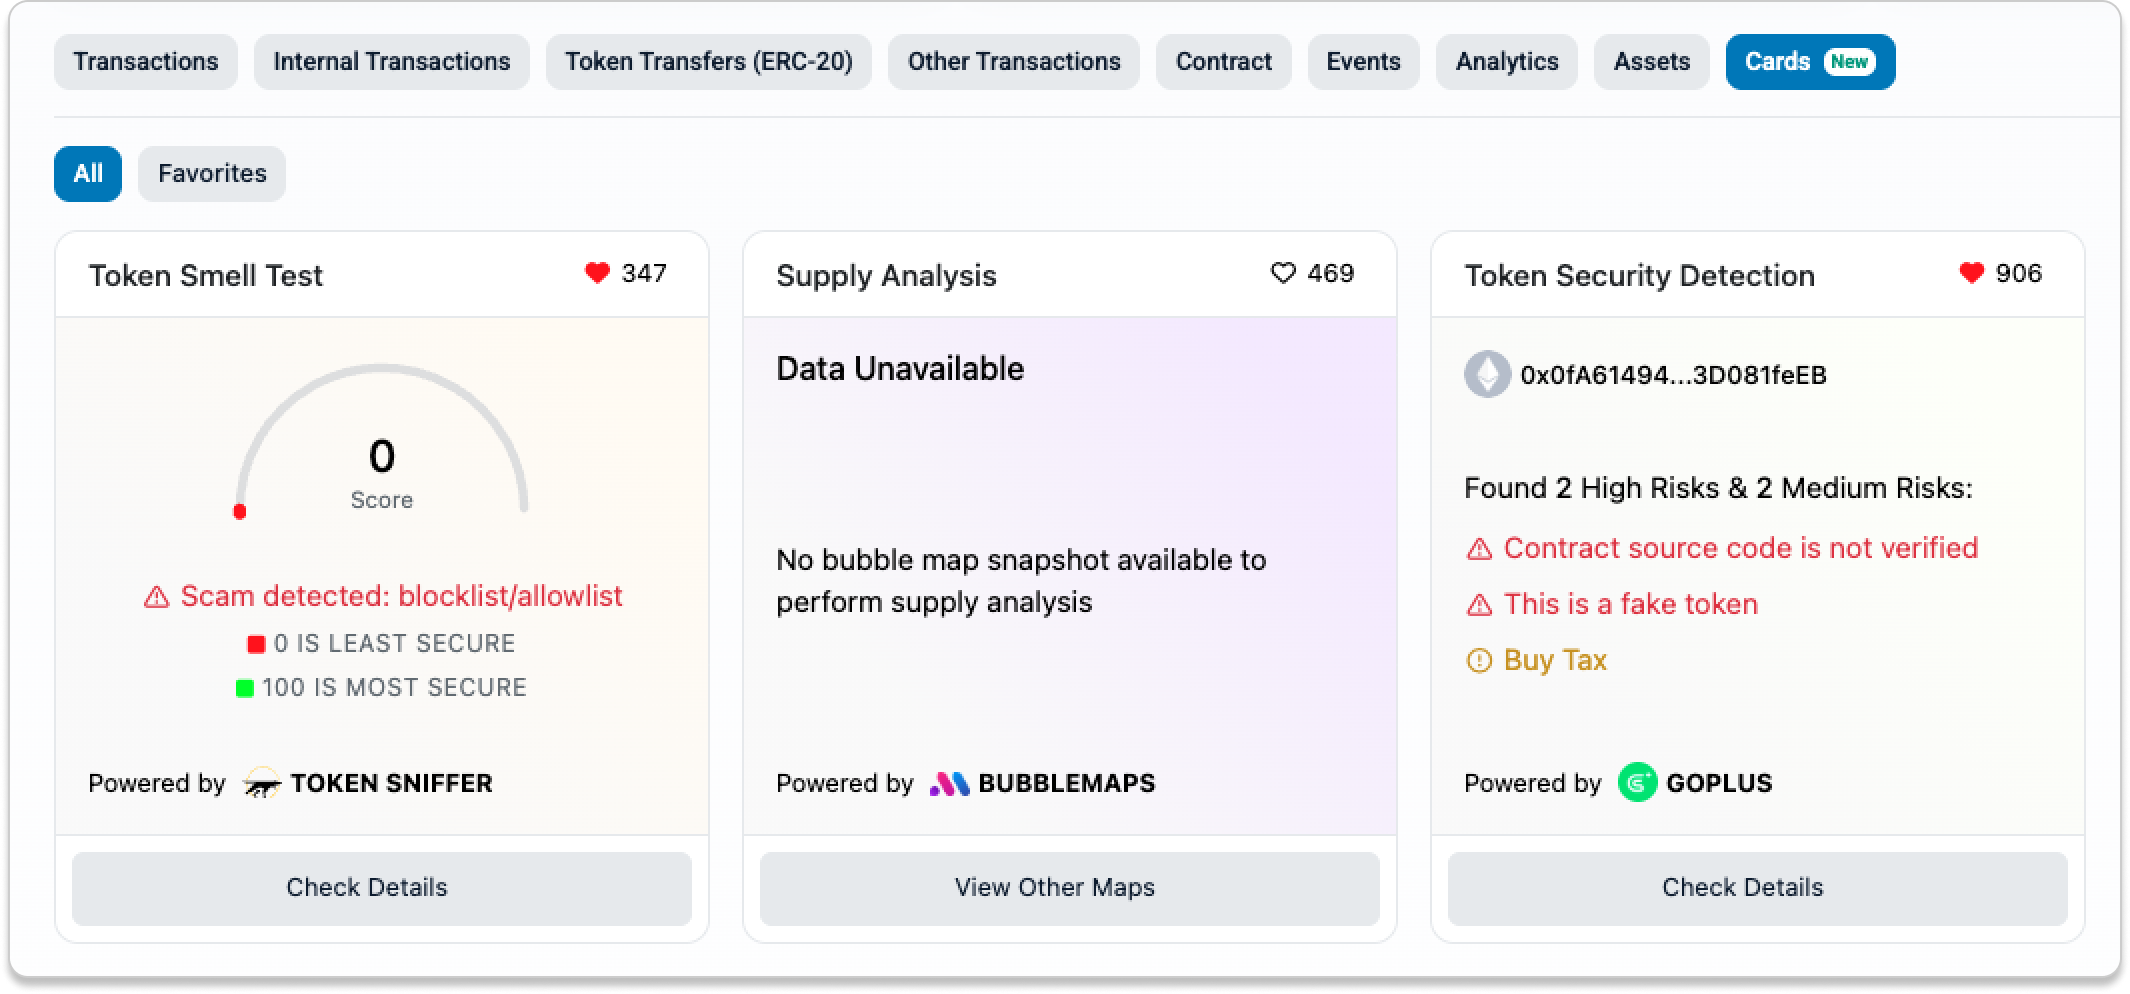Open the Analytics tab
The image size is (2130, 994).
[1507, 62]
